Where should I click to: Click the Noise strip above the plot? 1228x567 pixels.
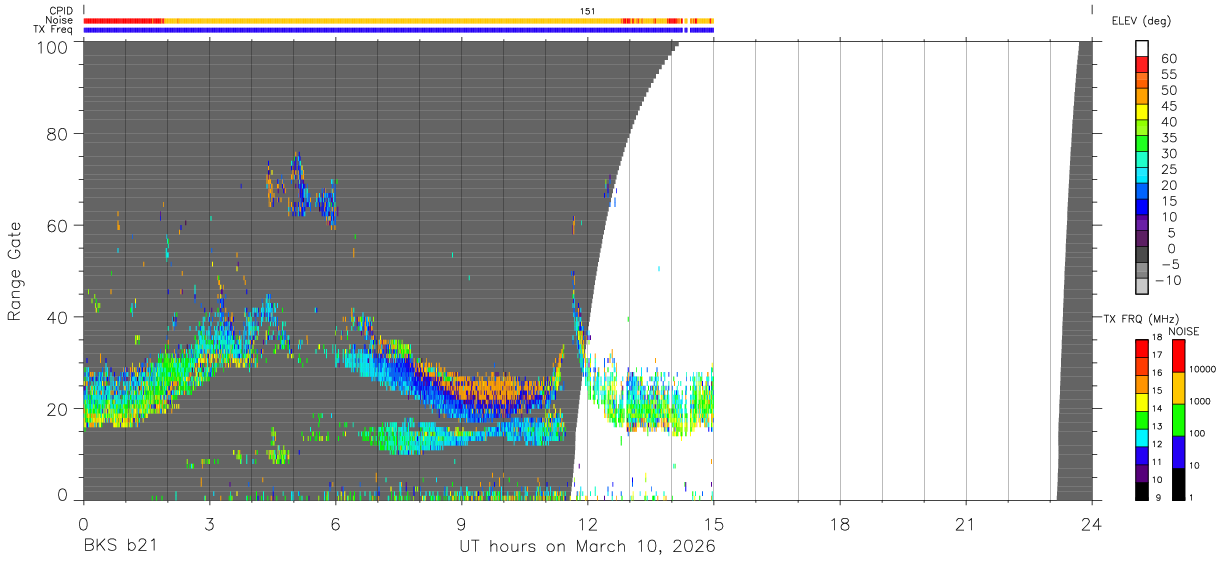398,20
